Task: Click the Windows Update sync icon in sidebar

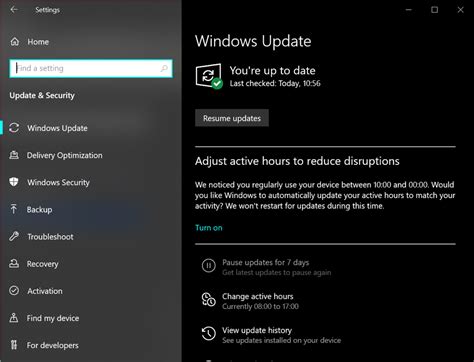Action: (x=14, y=128)
